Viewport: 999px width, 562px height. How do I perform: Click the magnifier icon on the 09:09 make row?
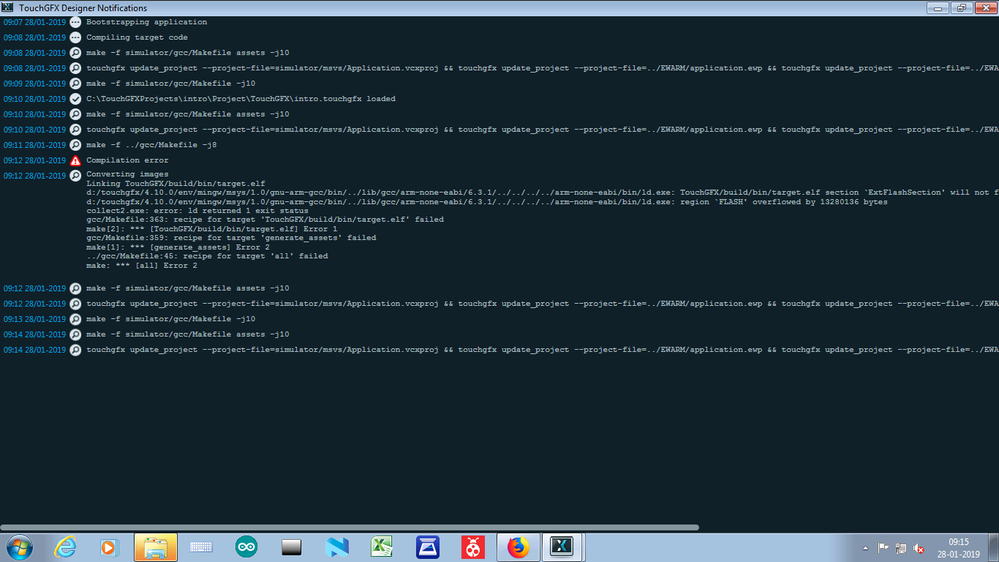tap(75, 83)
